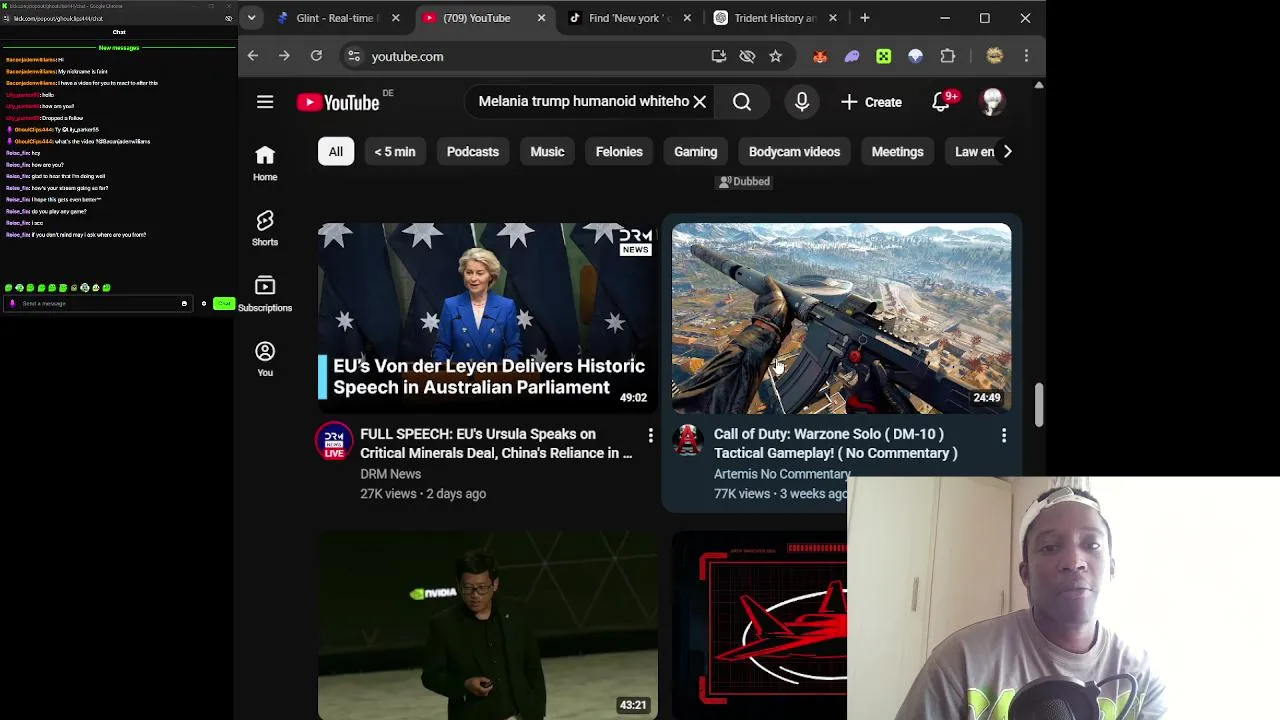Screen dimensions: 1280x720
Task: Open the crossed-eye tracking protection icon
Action: click(x=747, y=56)
